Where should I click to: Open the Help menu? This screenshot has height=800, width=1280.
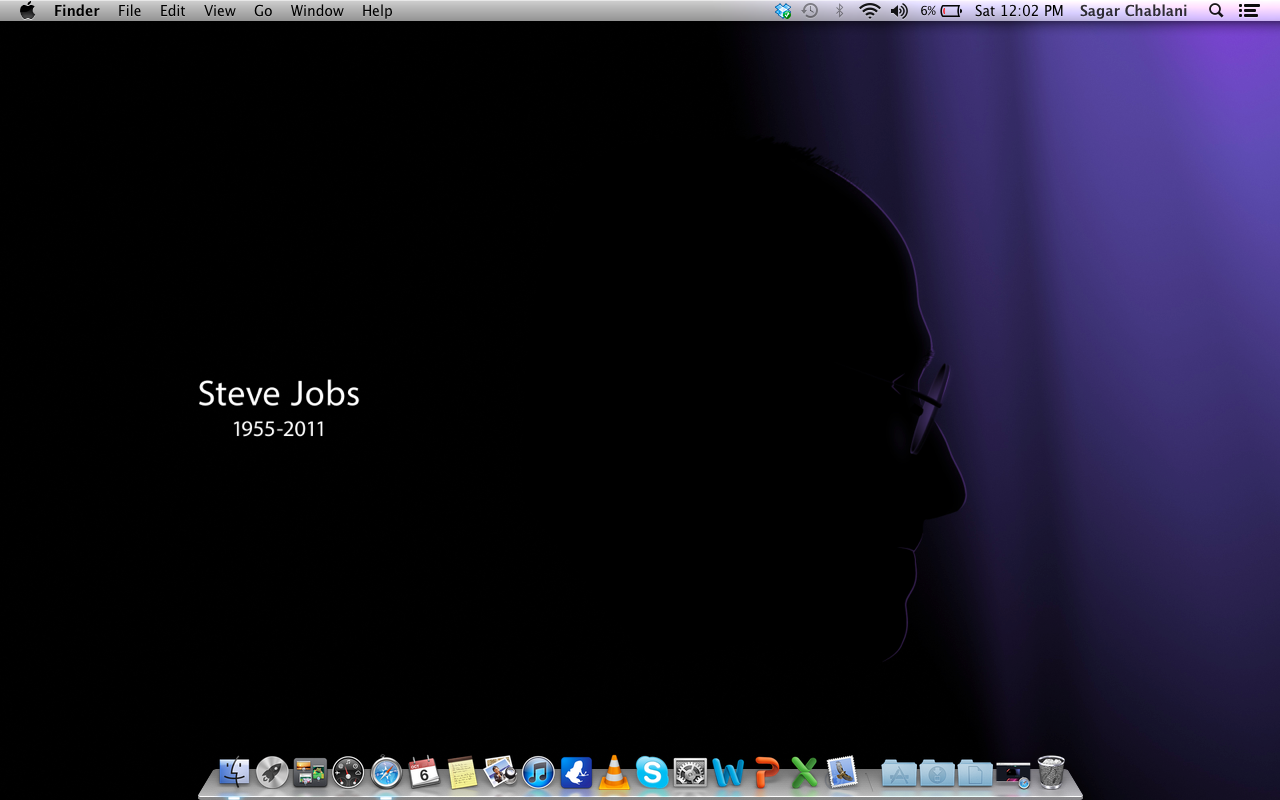[377, 11]
